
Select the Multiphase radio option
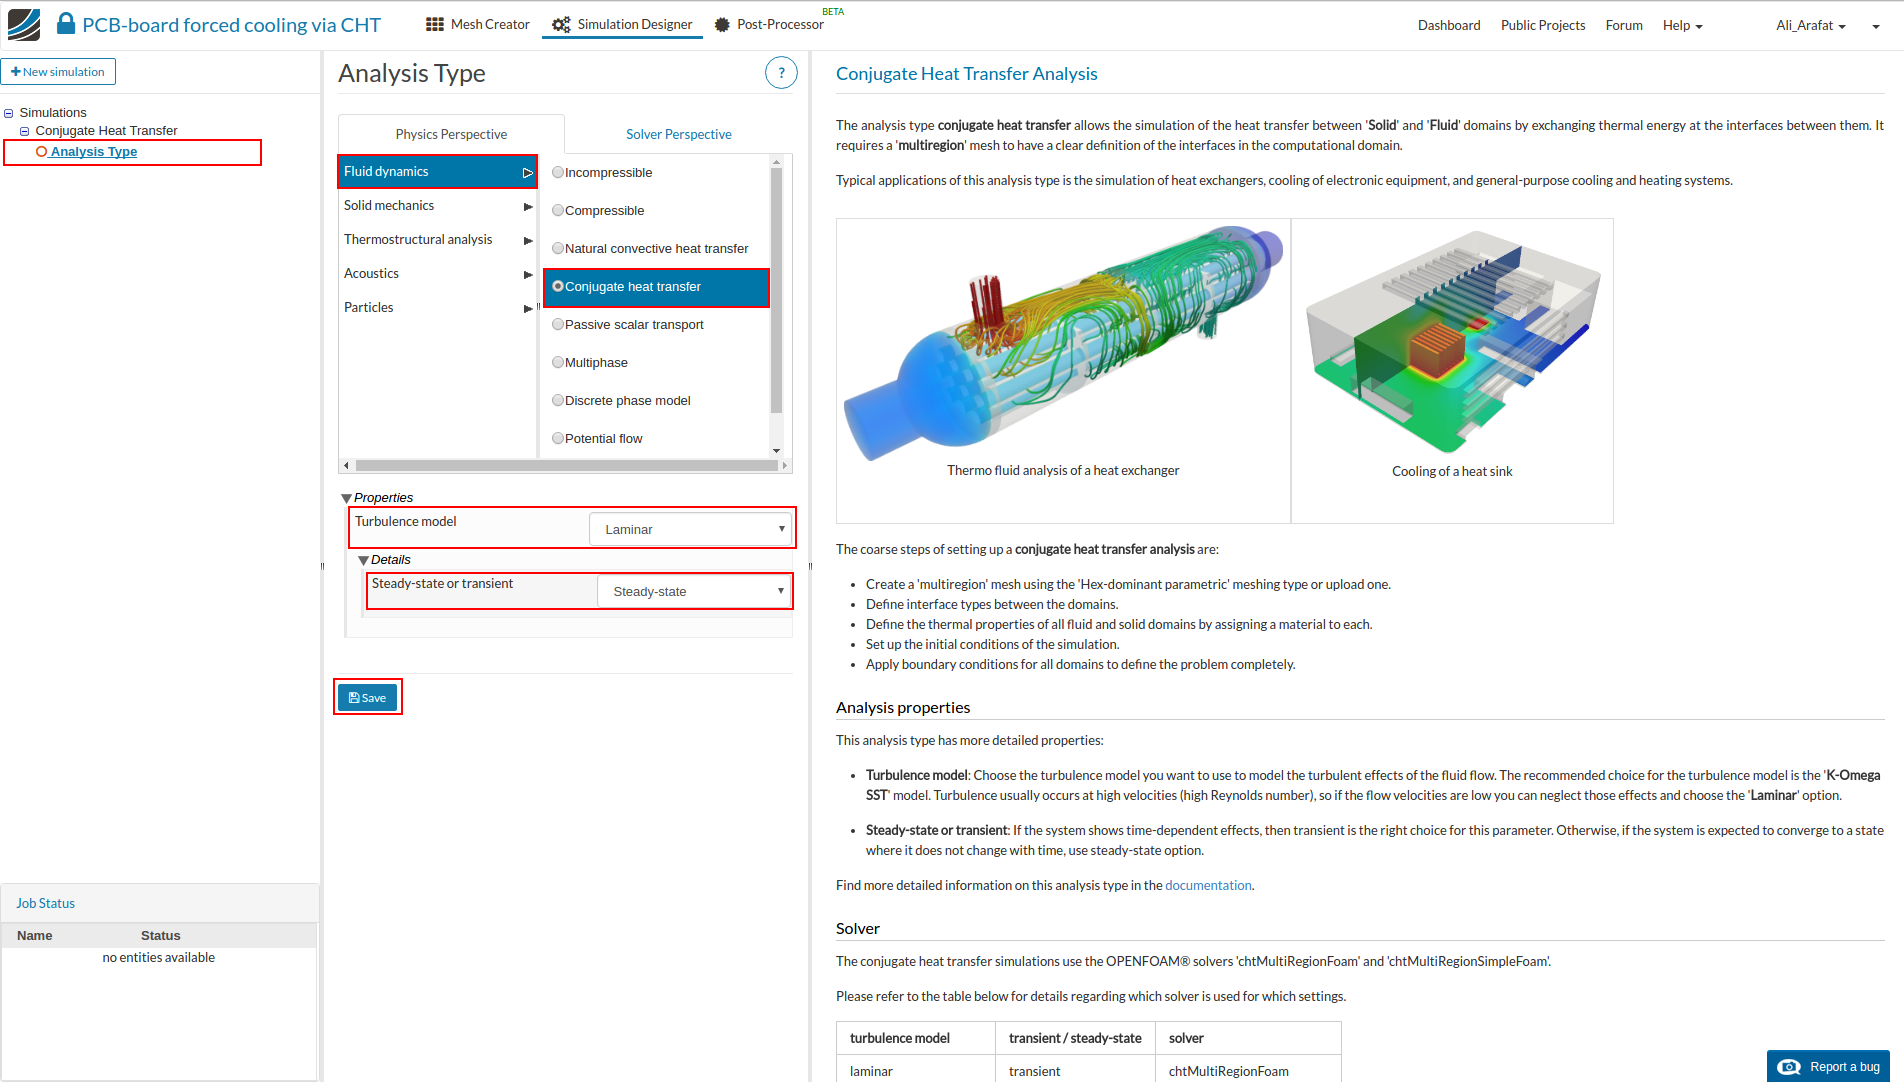click(x=558, y=362)
